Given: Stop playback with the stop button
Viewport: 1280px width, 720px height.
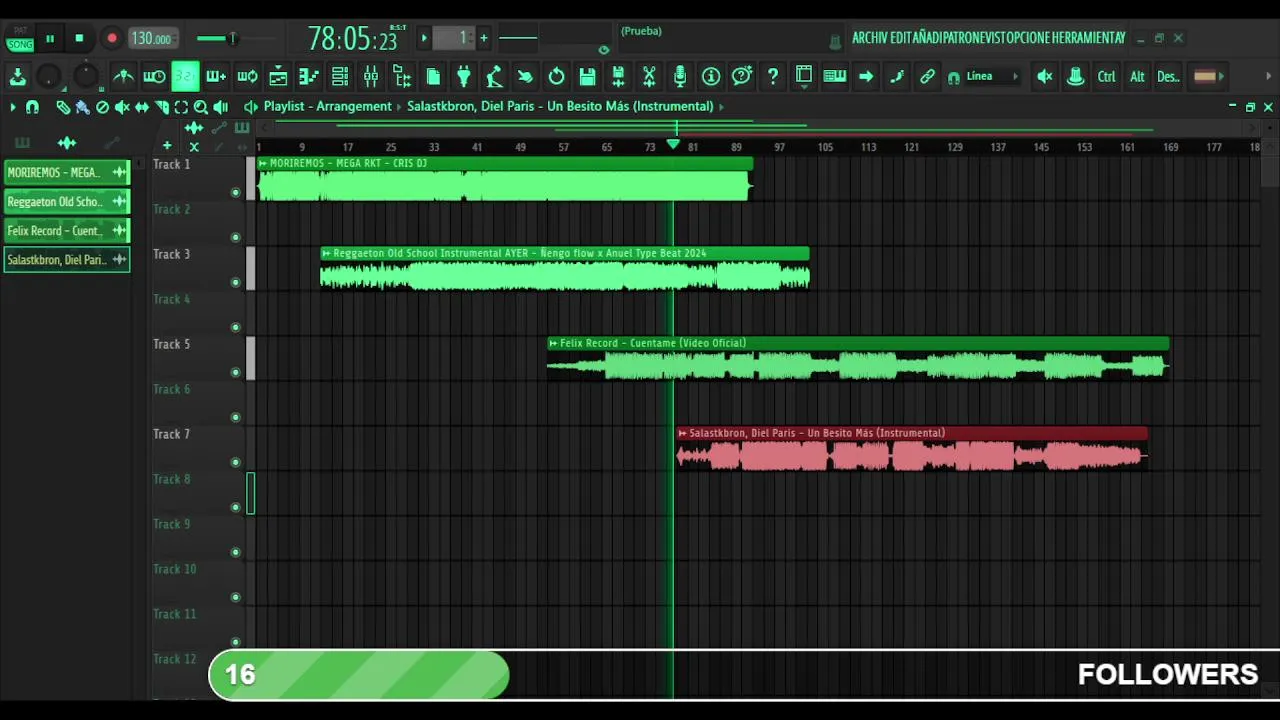Looking at the screenshot, I should tap(80, 38).
